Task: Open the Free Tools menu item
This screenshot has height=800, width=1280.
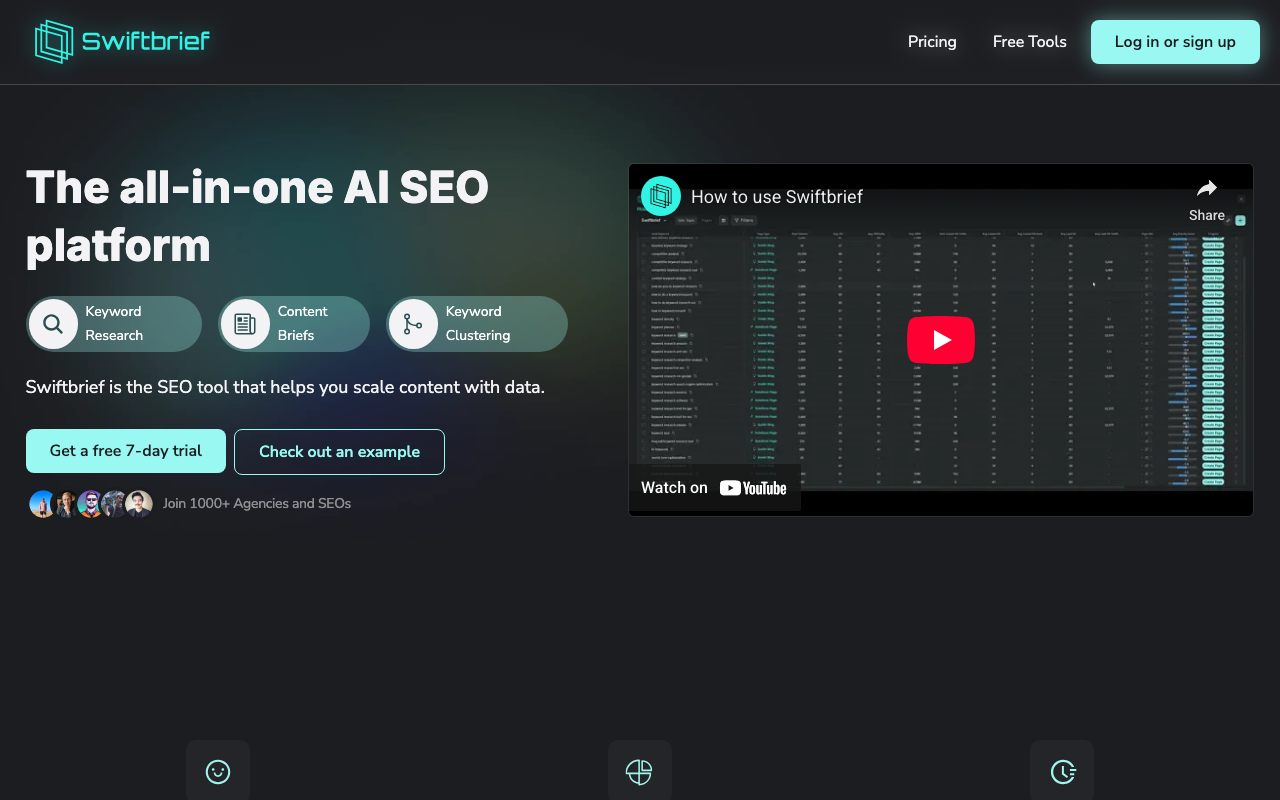Action: [1029, 42]
